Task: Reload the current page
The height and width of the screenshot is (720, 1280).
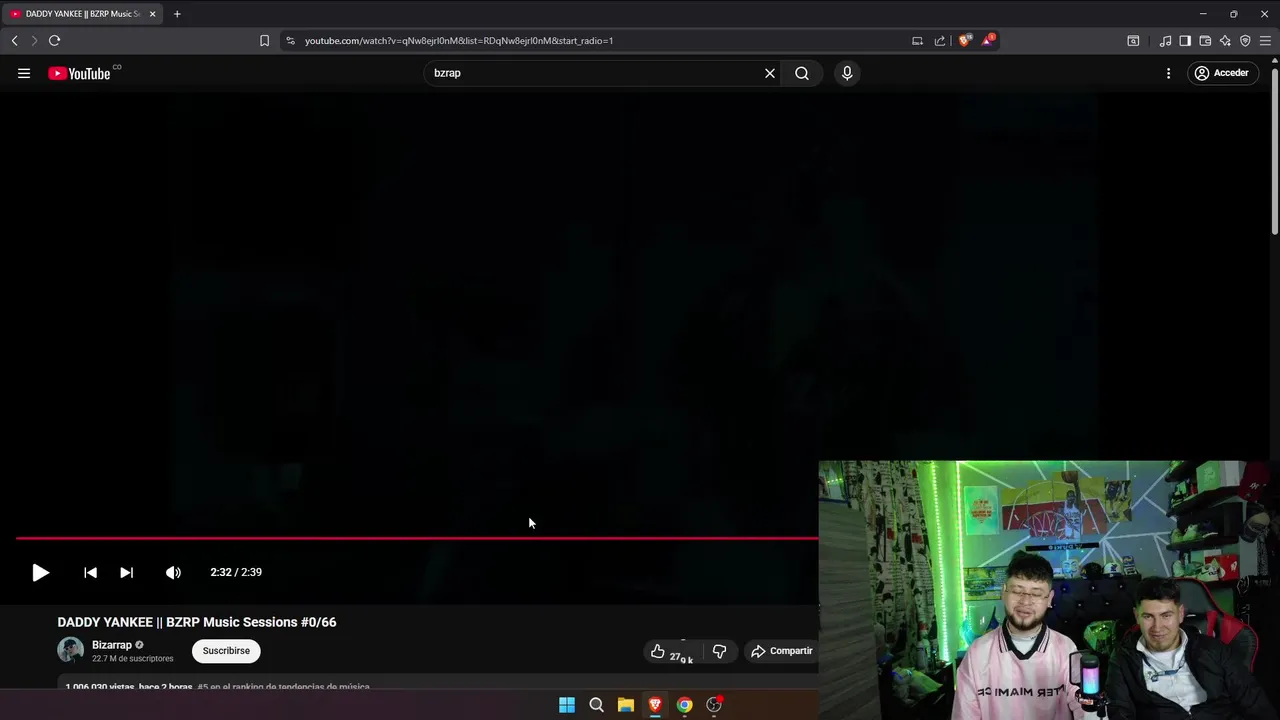Action: pos(54,40)
